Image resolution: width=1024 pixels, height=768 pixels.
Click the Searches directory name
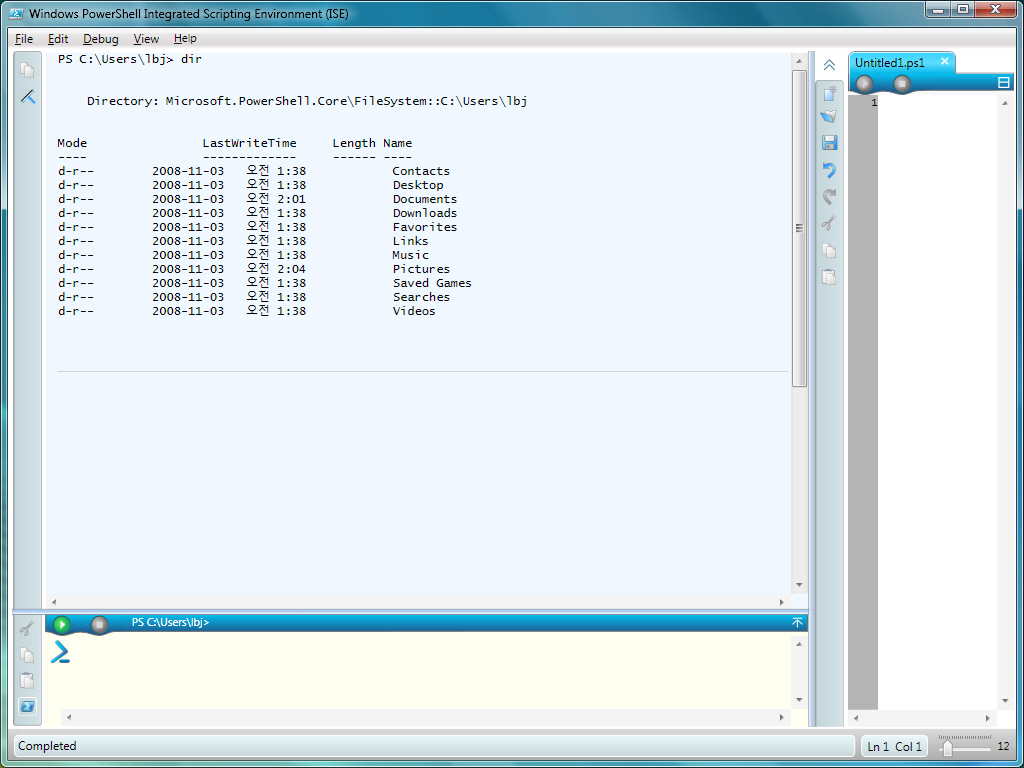[421, 297]
